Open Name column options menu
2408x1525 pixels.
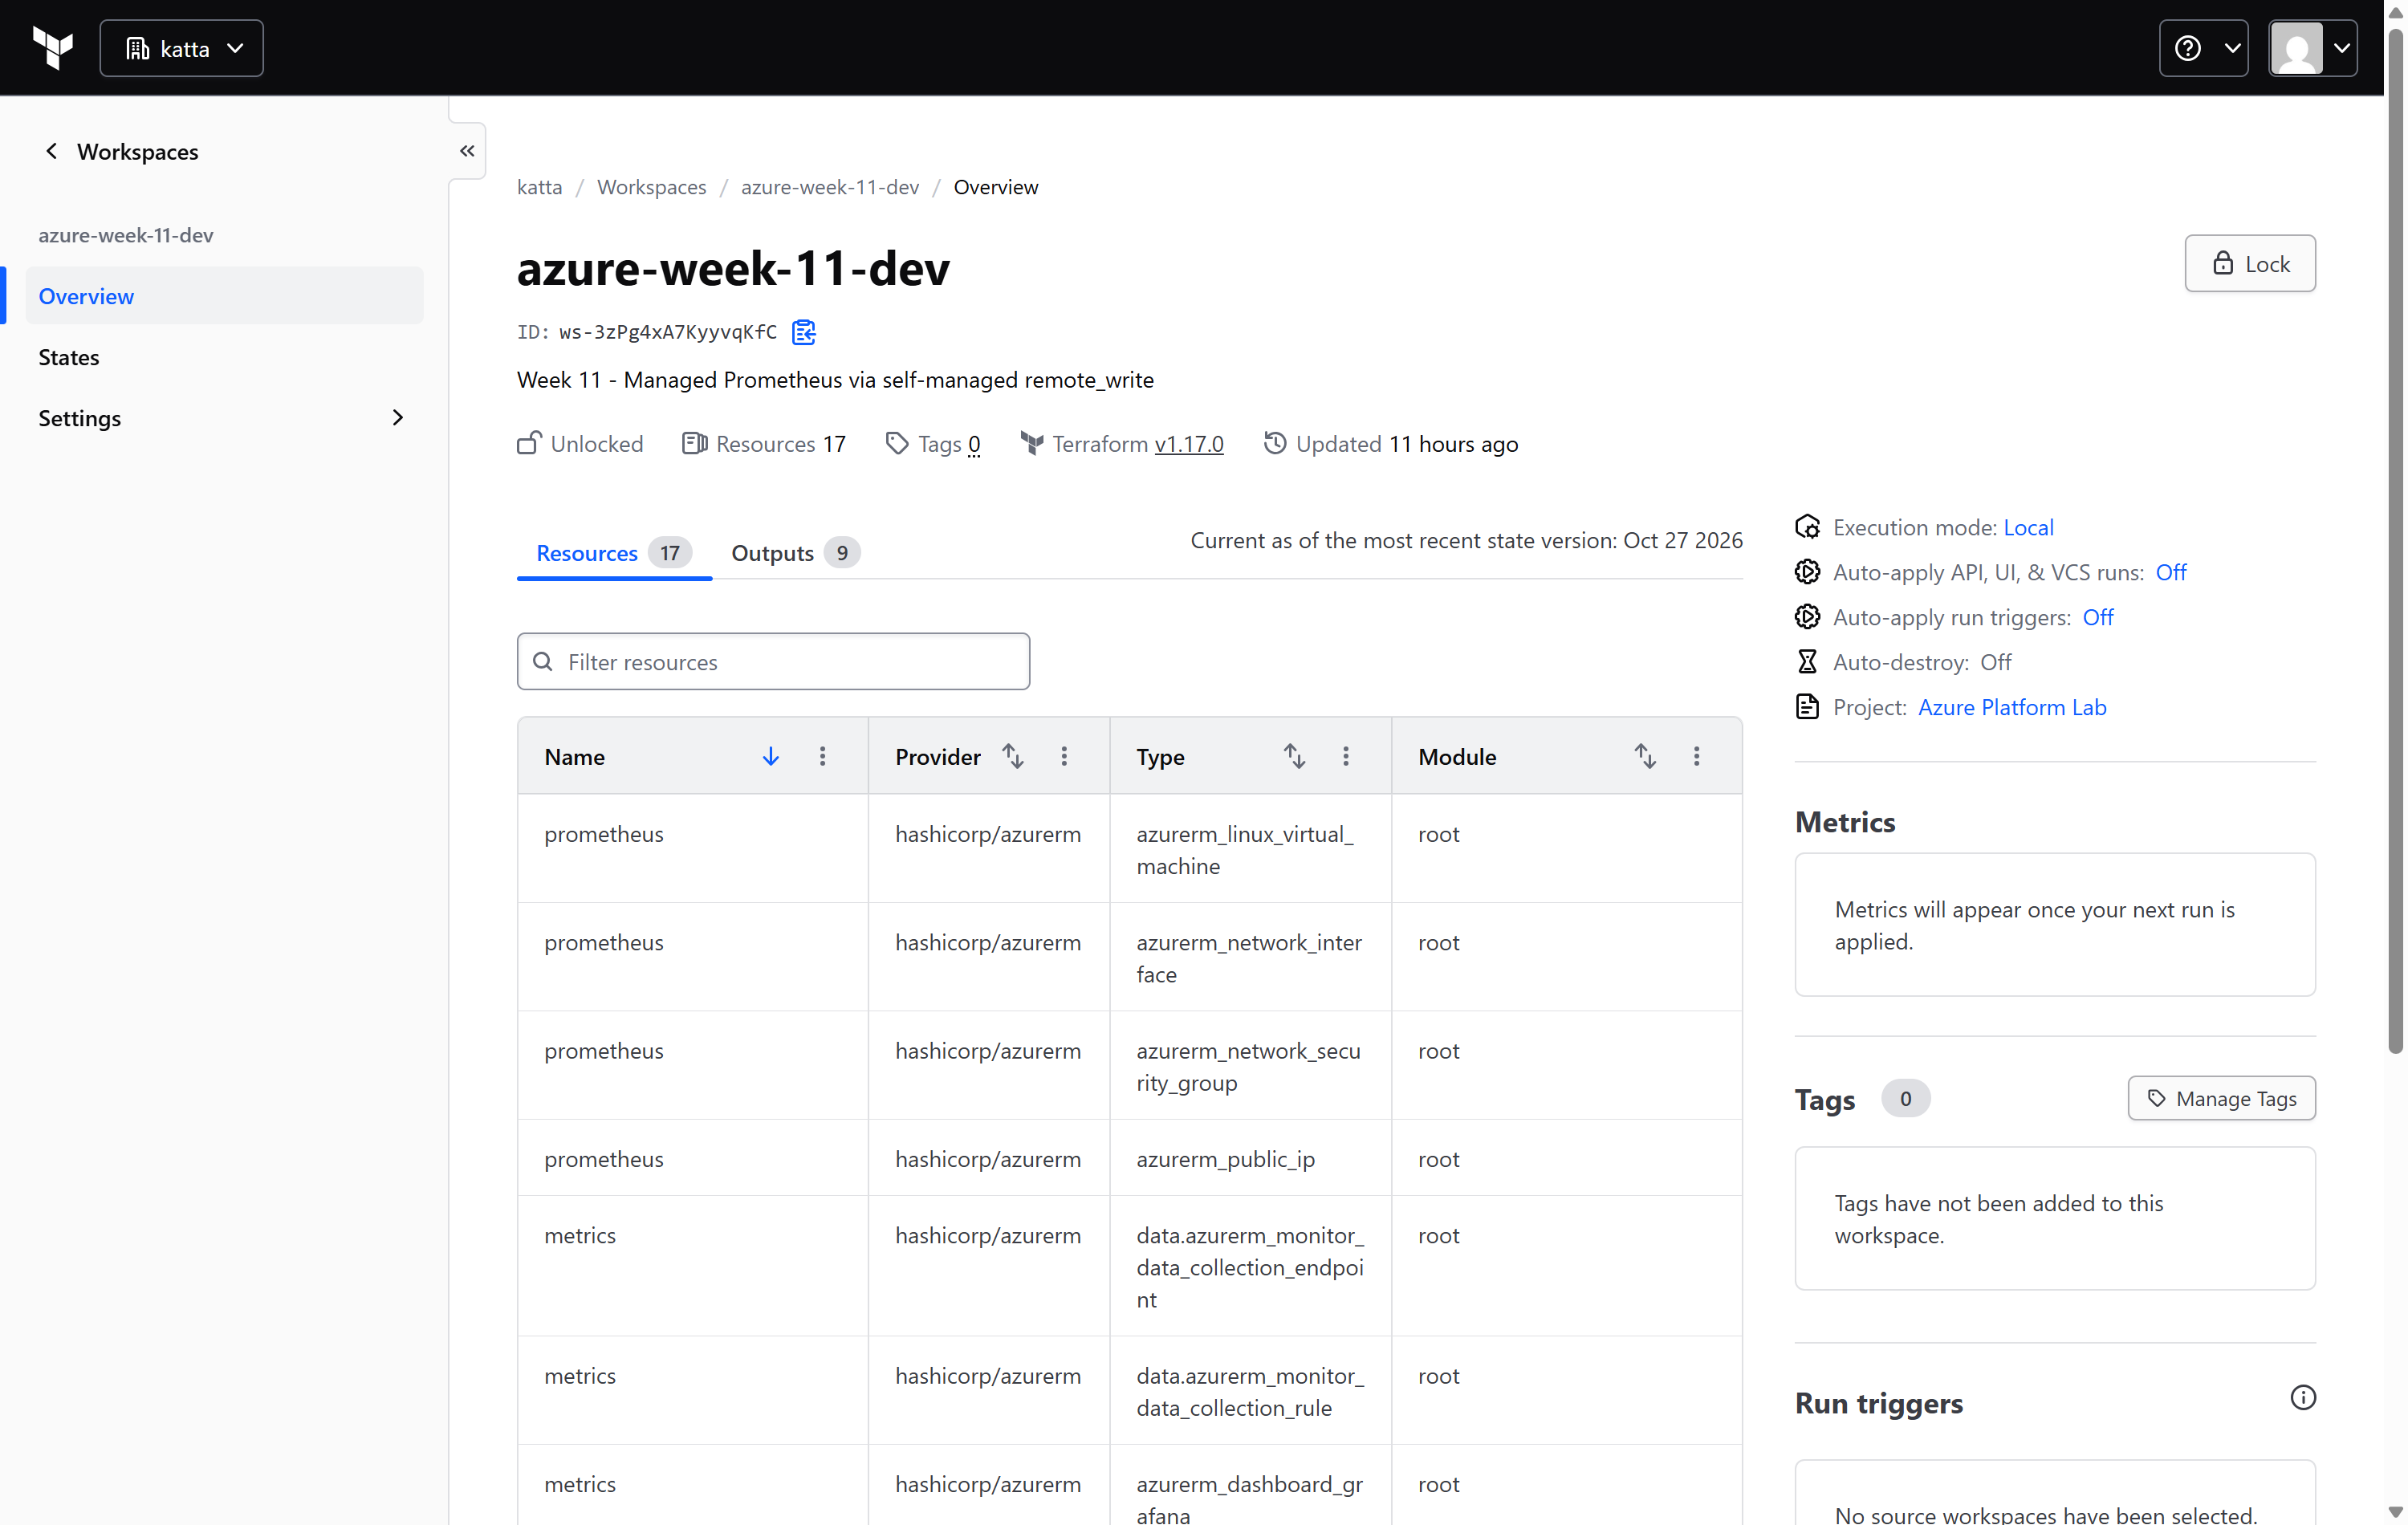(x=822, y=756)
